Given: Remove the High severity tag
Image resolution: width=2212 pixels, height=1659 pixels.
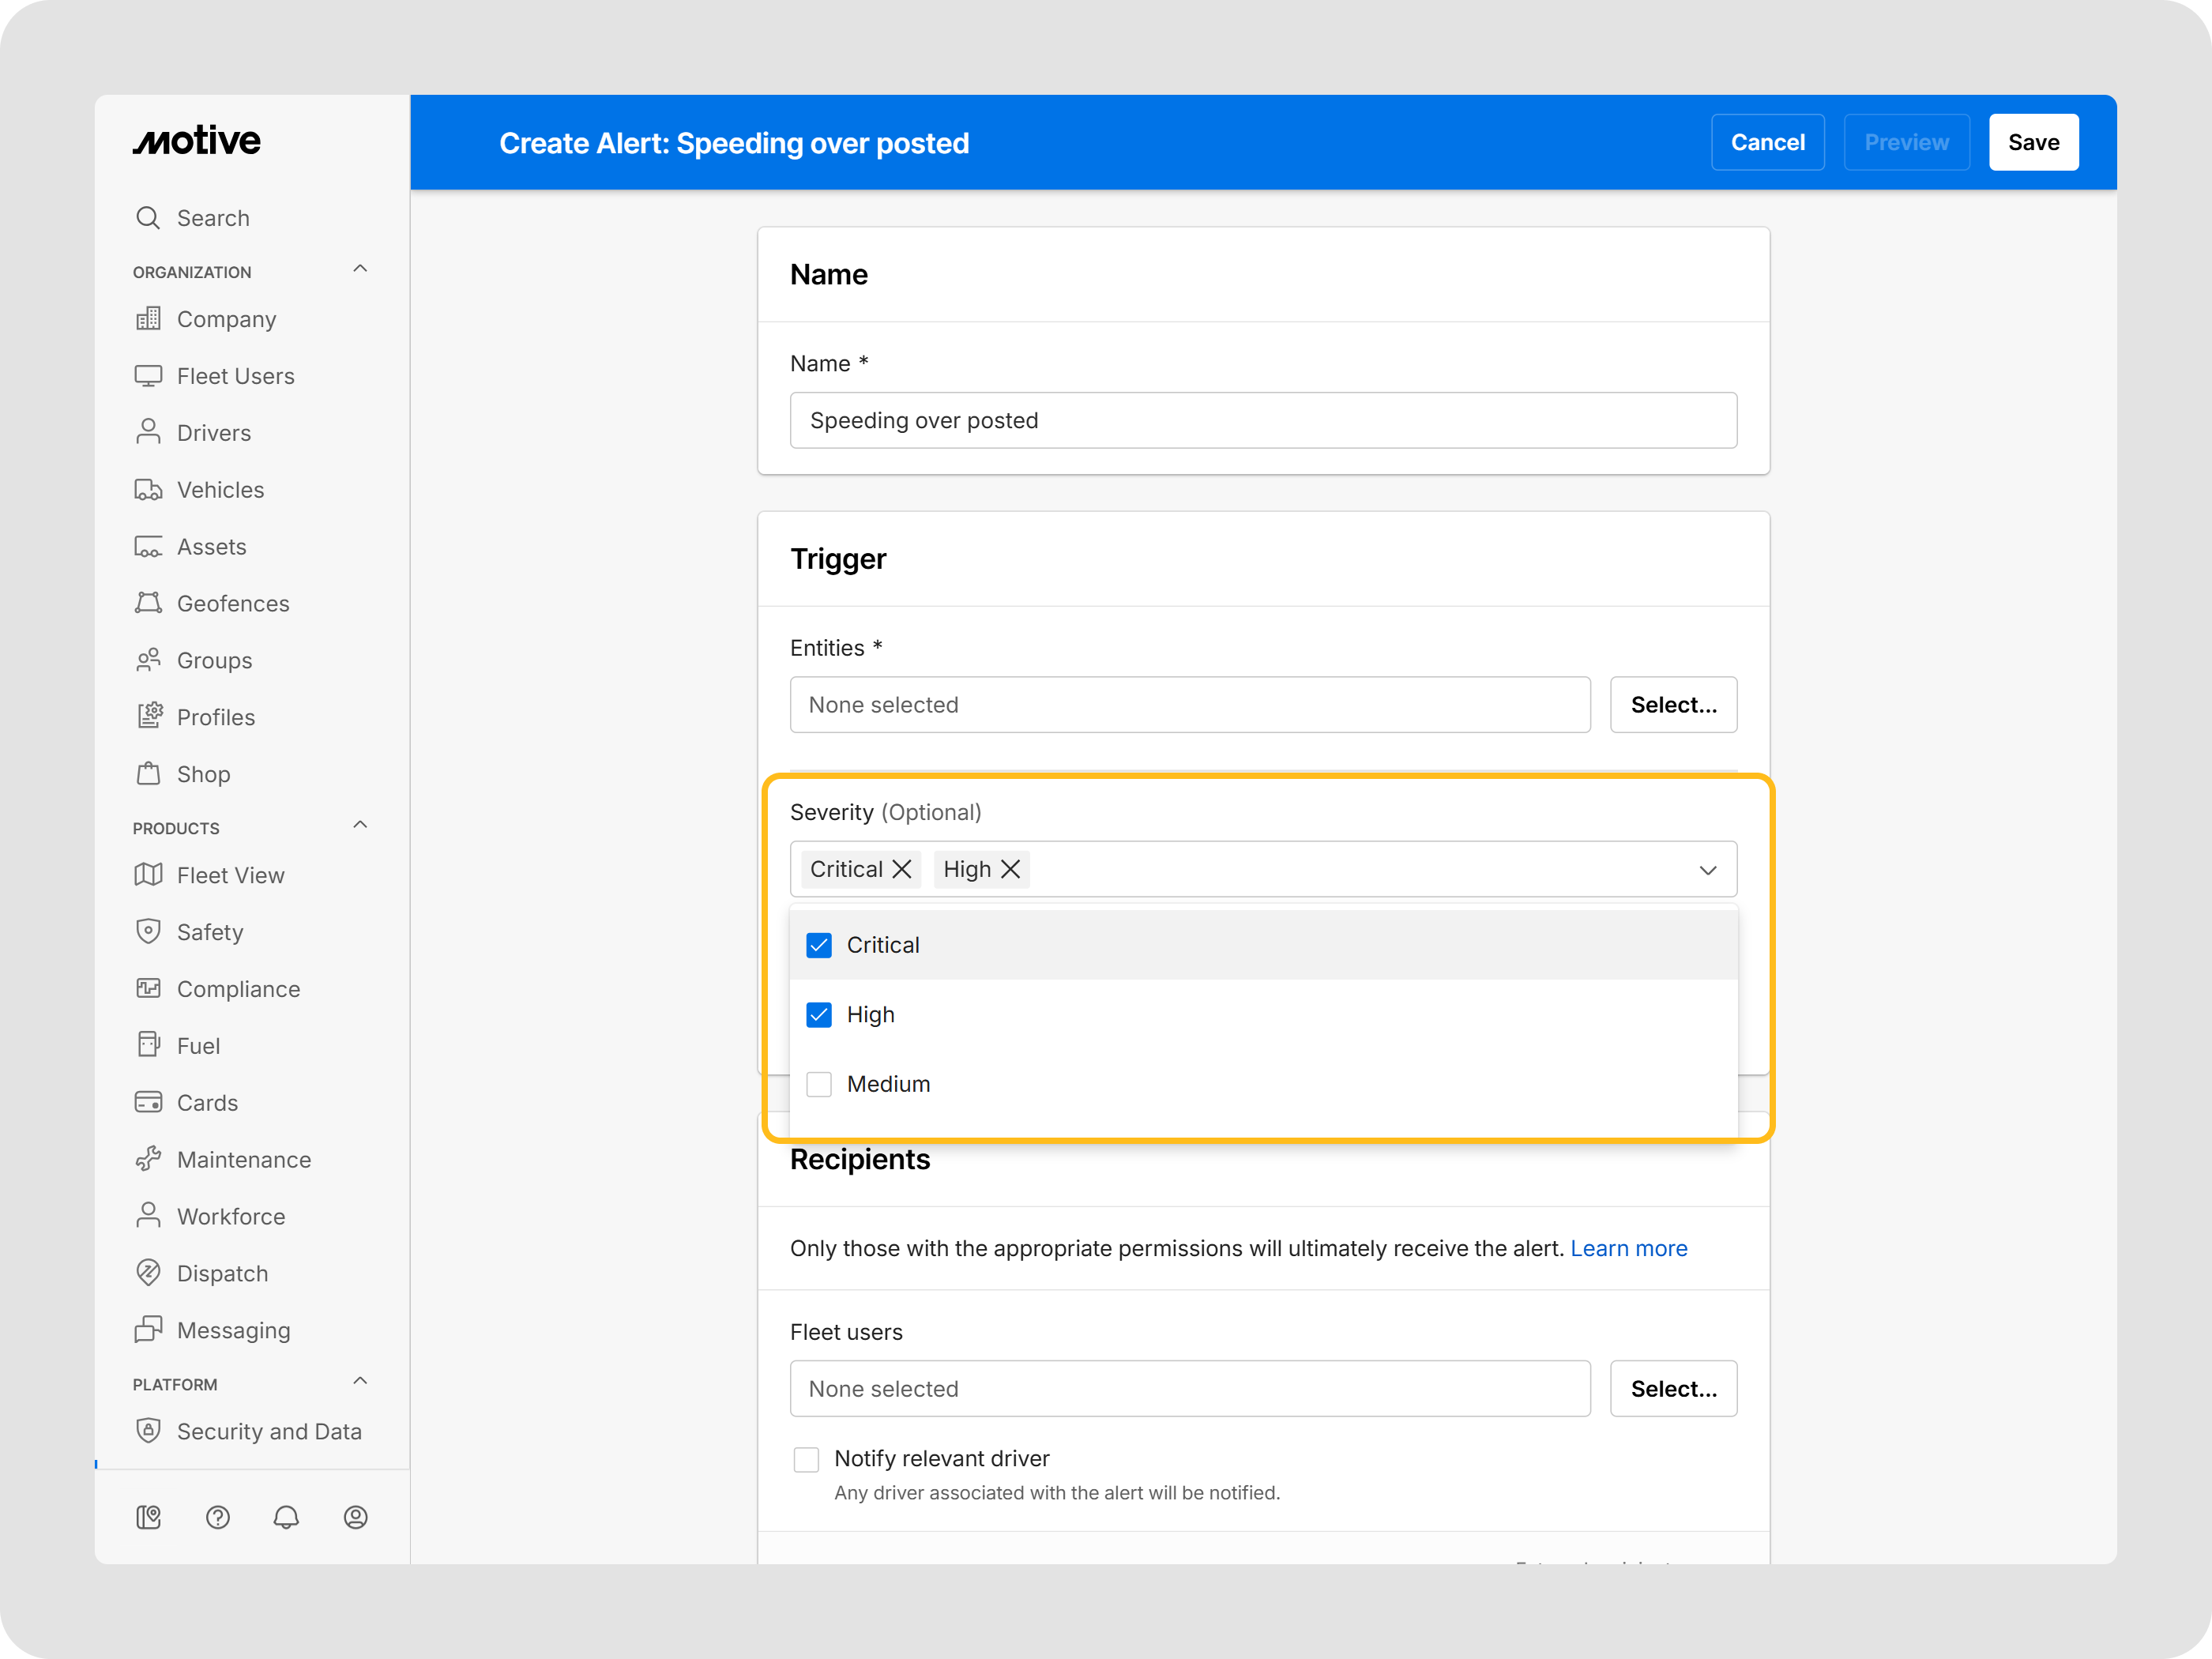Looking at the screenshot, I should (1011, 869).
